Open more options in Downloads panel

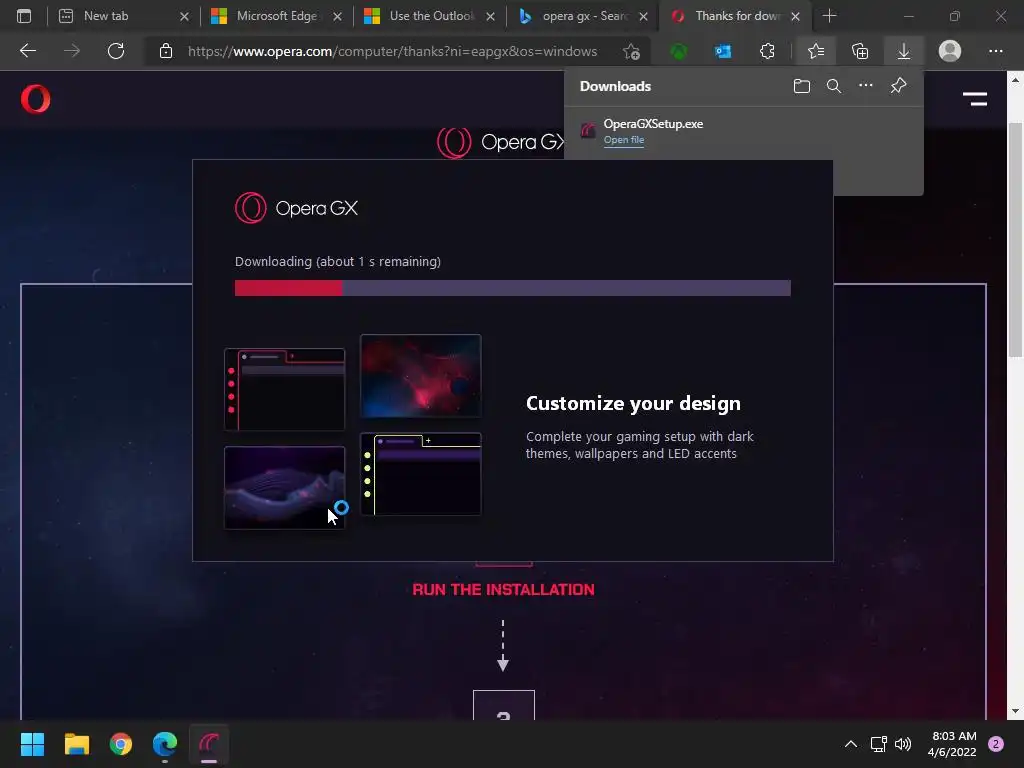click(866, 86)
